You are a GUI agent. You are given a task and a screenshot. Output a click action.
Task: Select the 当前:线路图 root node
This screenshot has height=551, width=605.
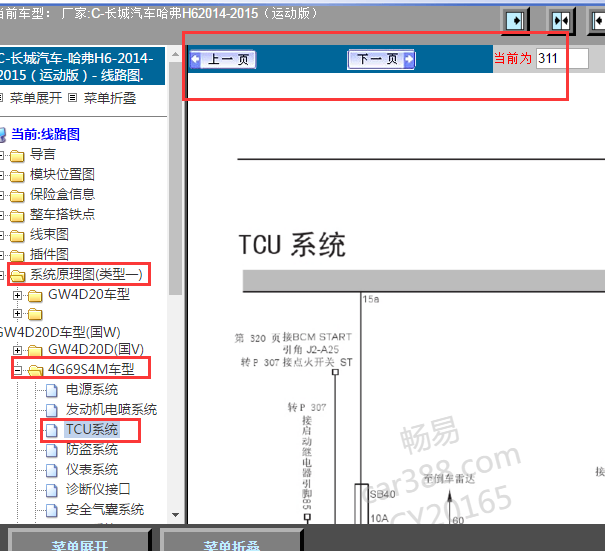[x=46, y=134]
